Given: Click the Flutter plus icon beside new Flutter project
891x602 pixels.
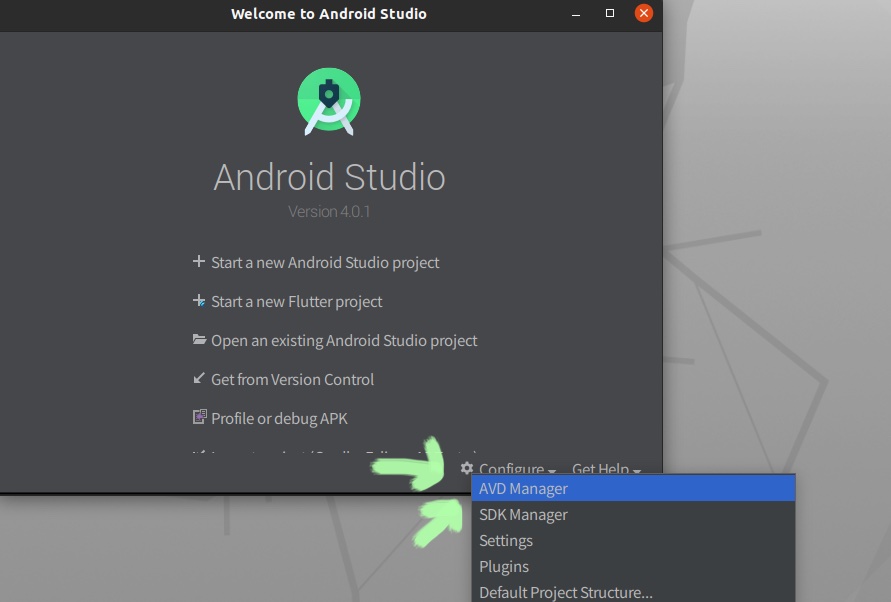Looking at the screenshot, I should 199,301.
